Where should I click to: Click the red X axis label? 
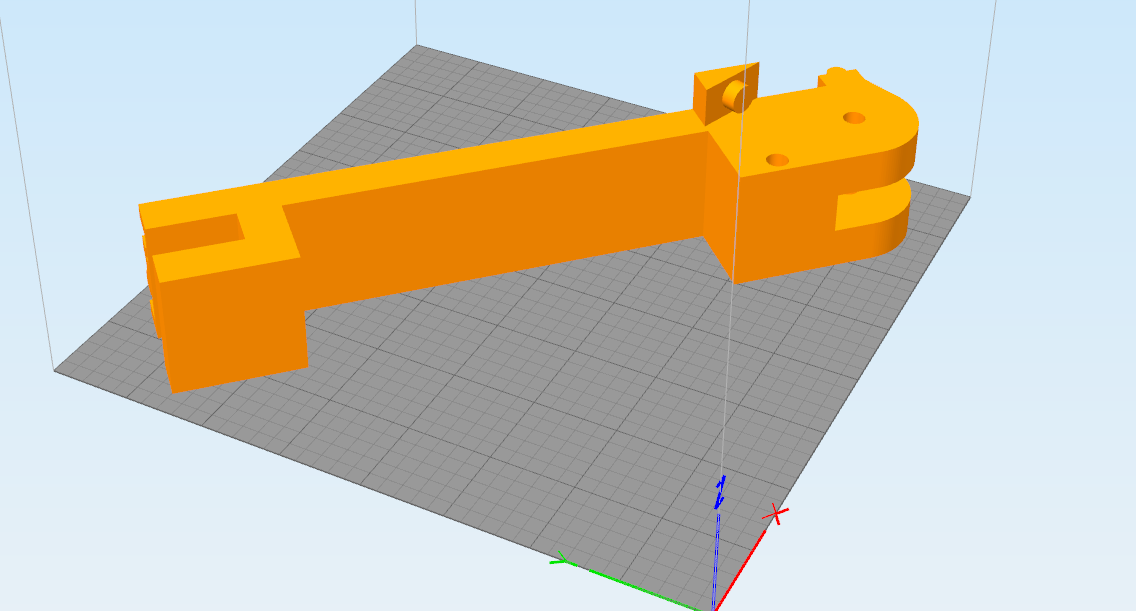coord(775,514)
